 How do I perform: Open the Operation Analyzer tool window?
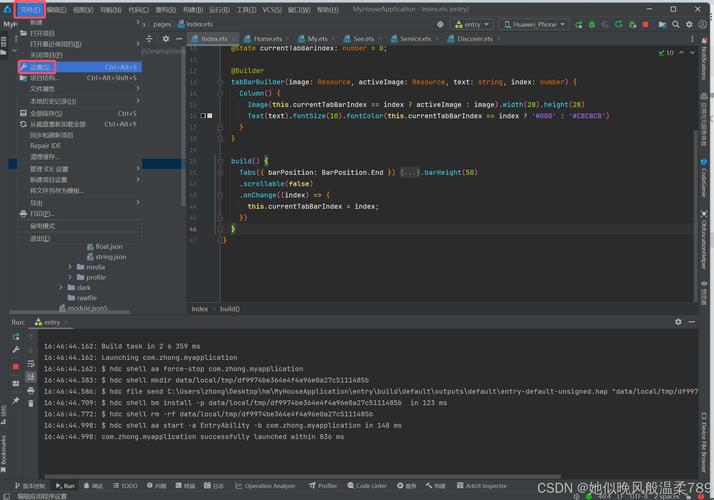pos(265,486)
